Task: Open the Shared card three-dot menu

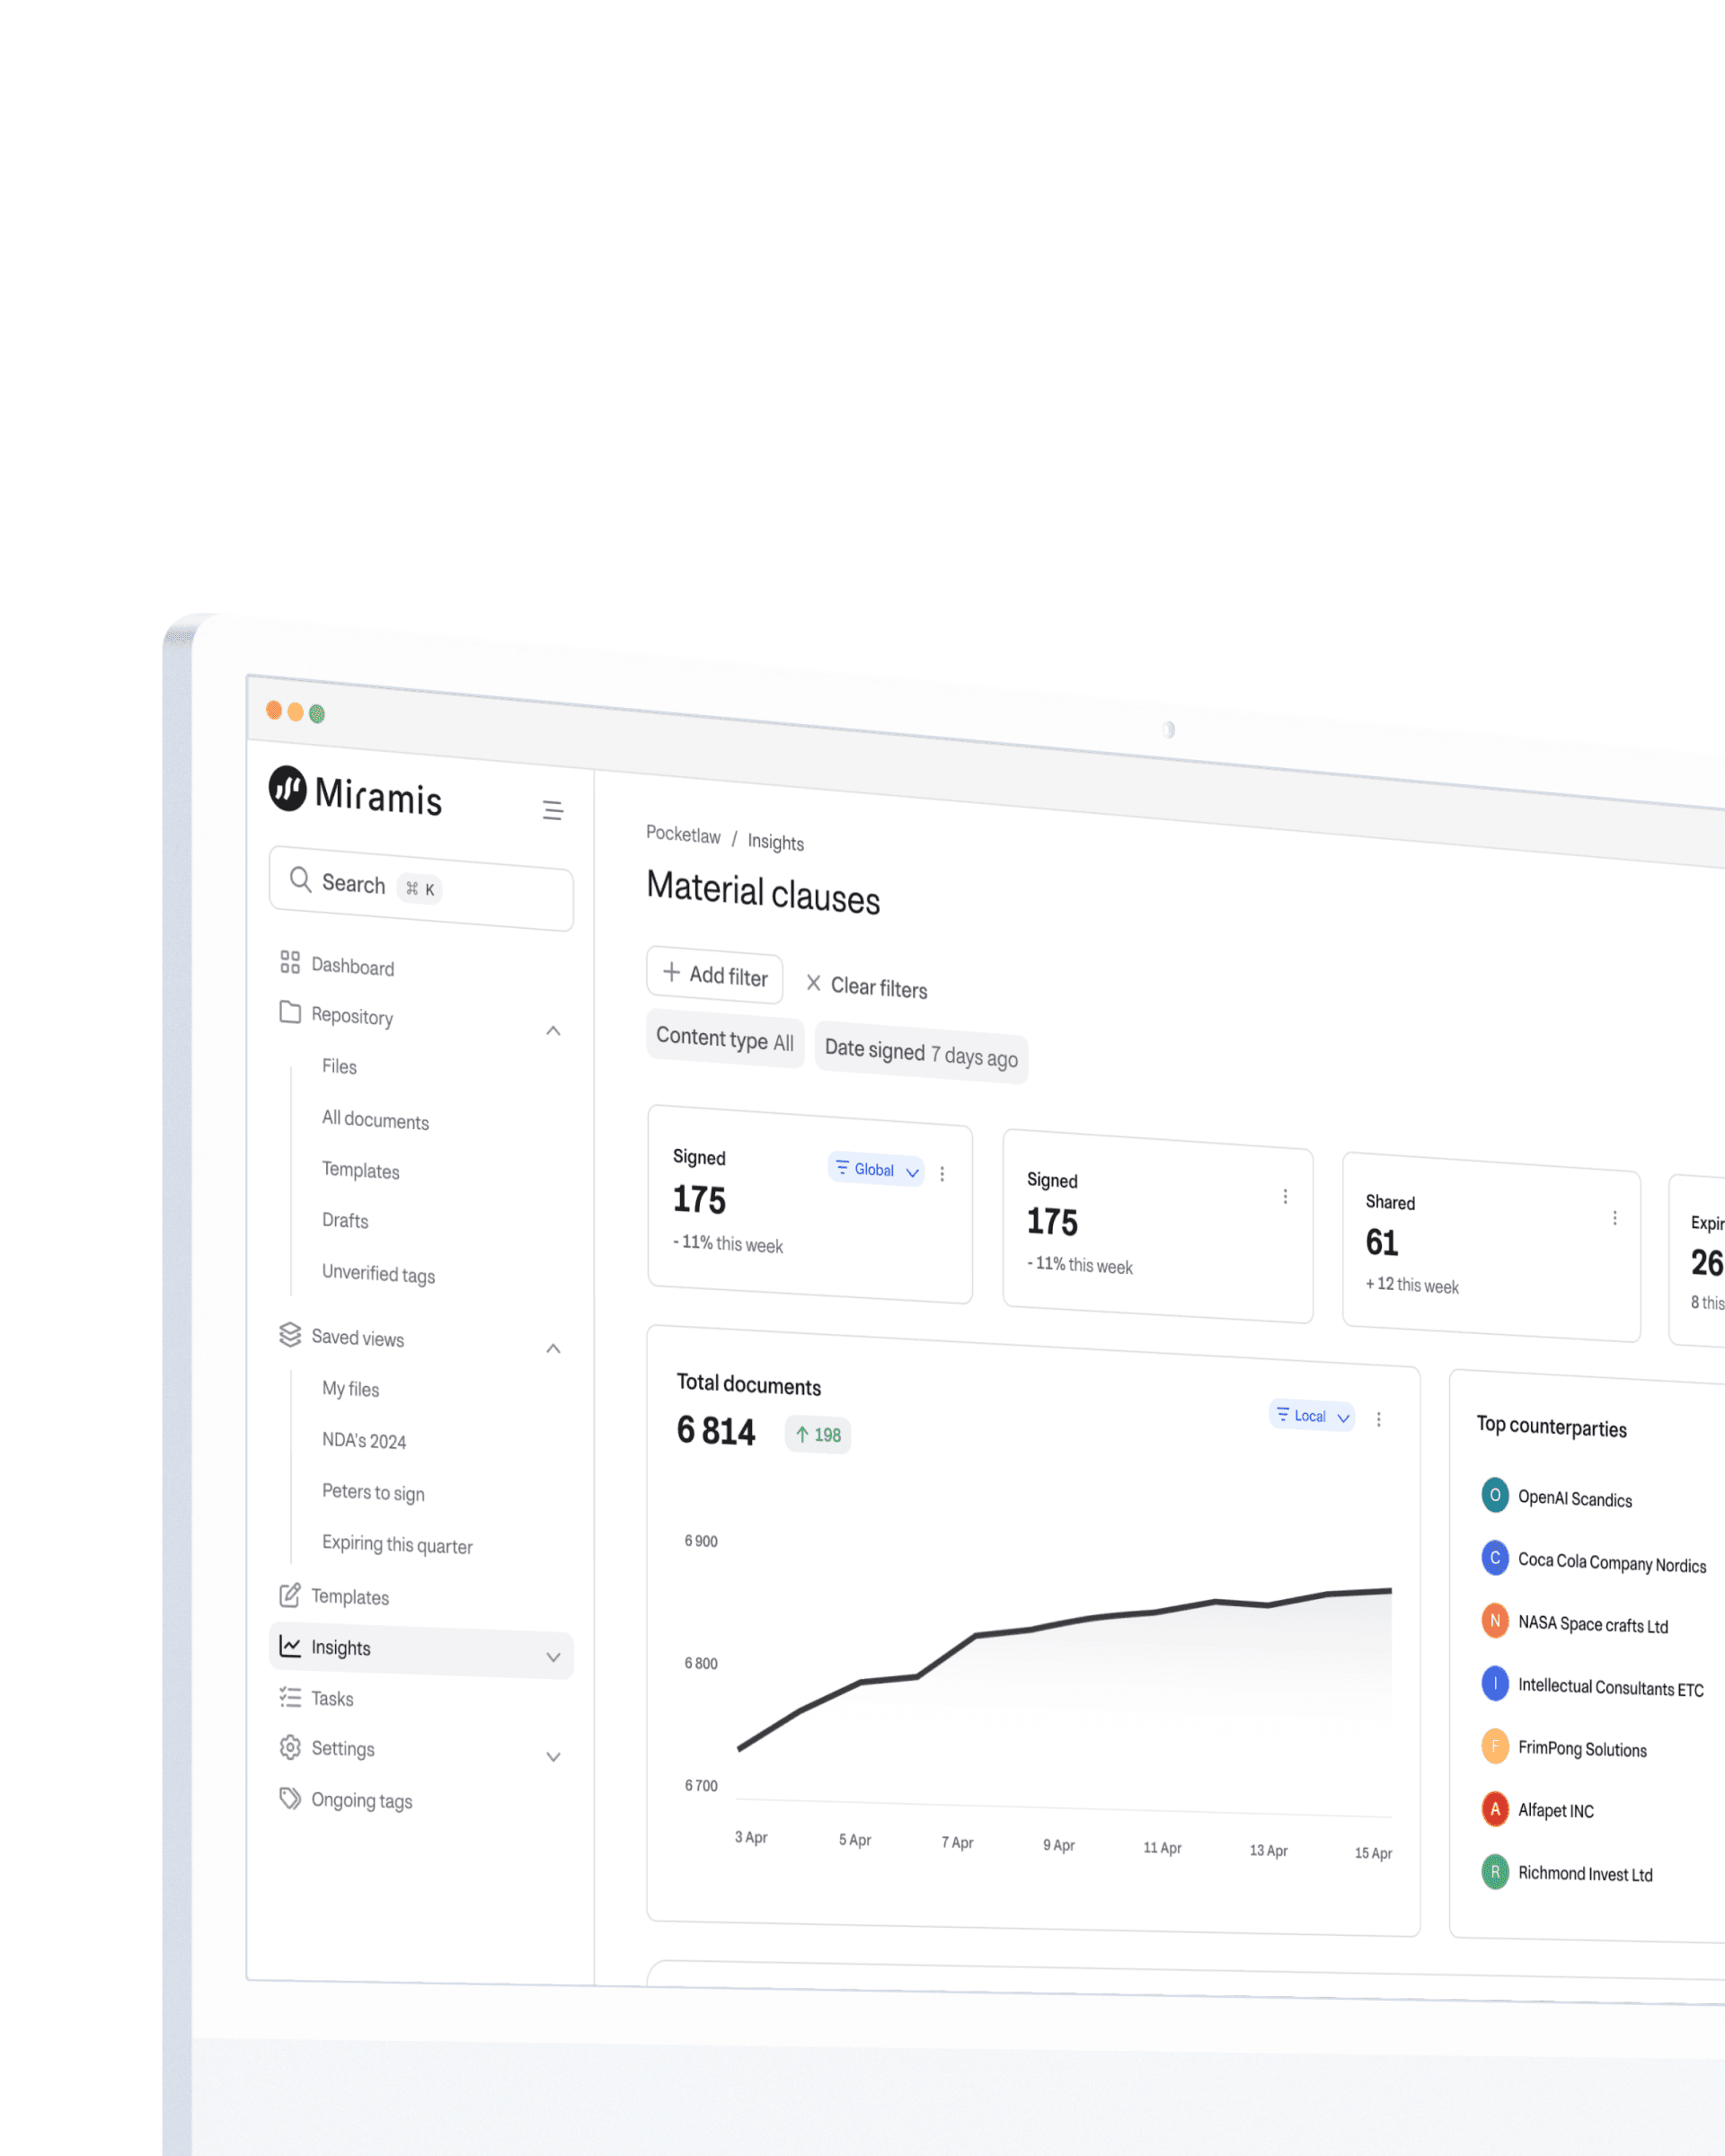Action: pos(1614,1218)
